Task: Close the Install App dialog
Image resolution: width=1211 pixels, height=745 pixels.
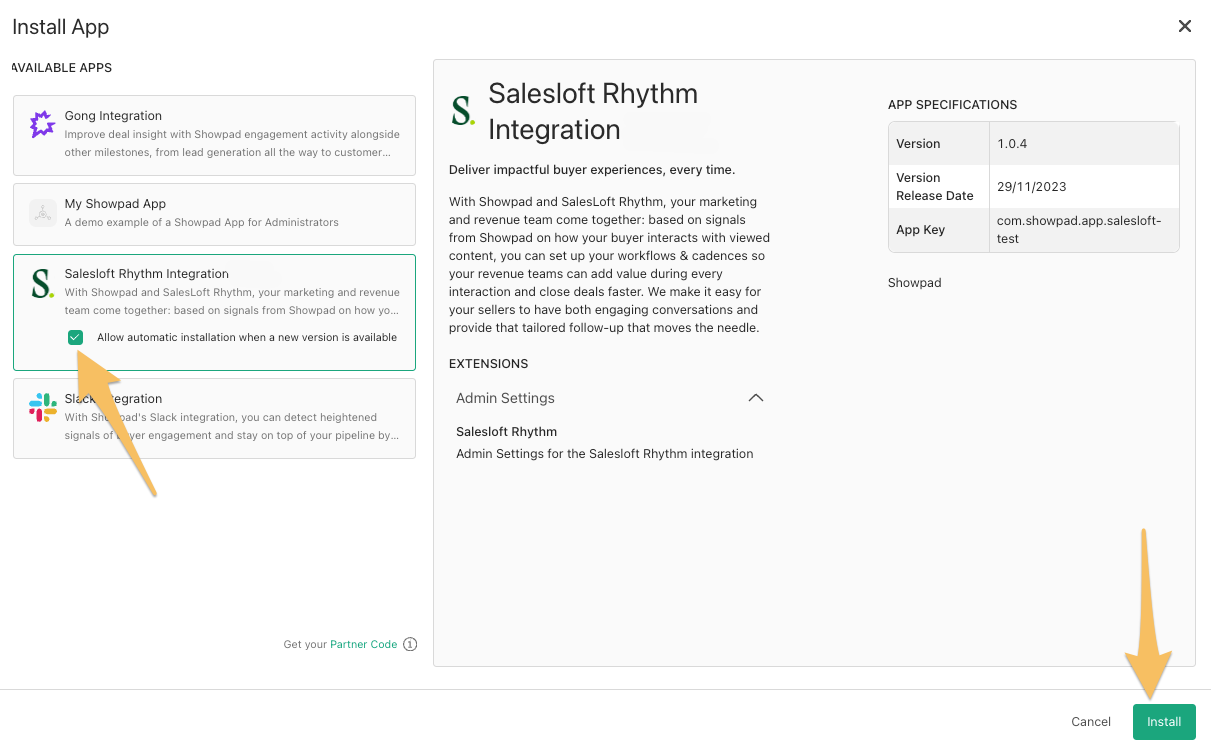Action: tap(1185, 27)
